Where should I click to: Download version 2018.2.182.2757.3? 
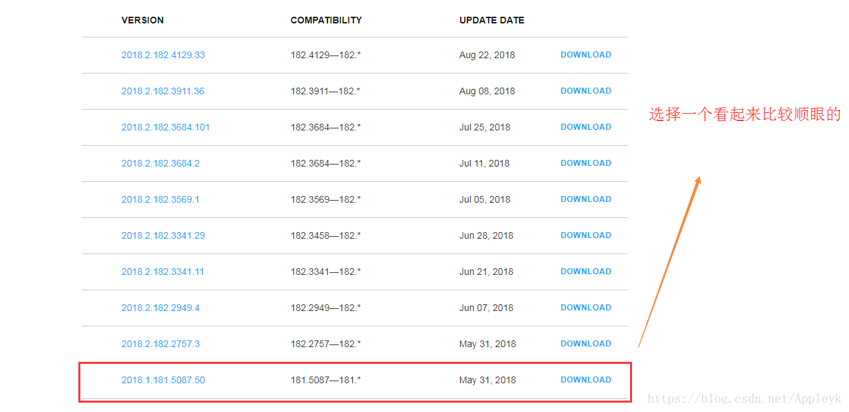pyautogui.click(x=586, y=344)
